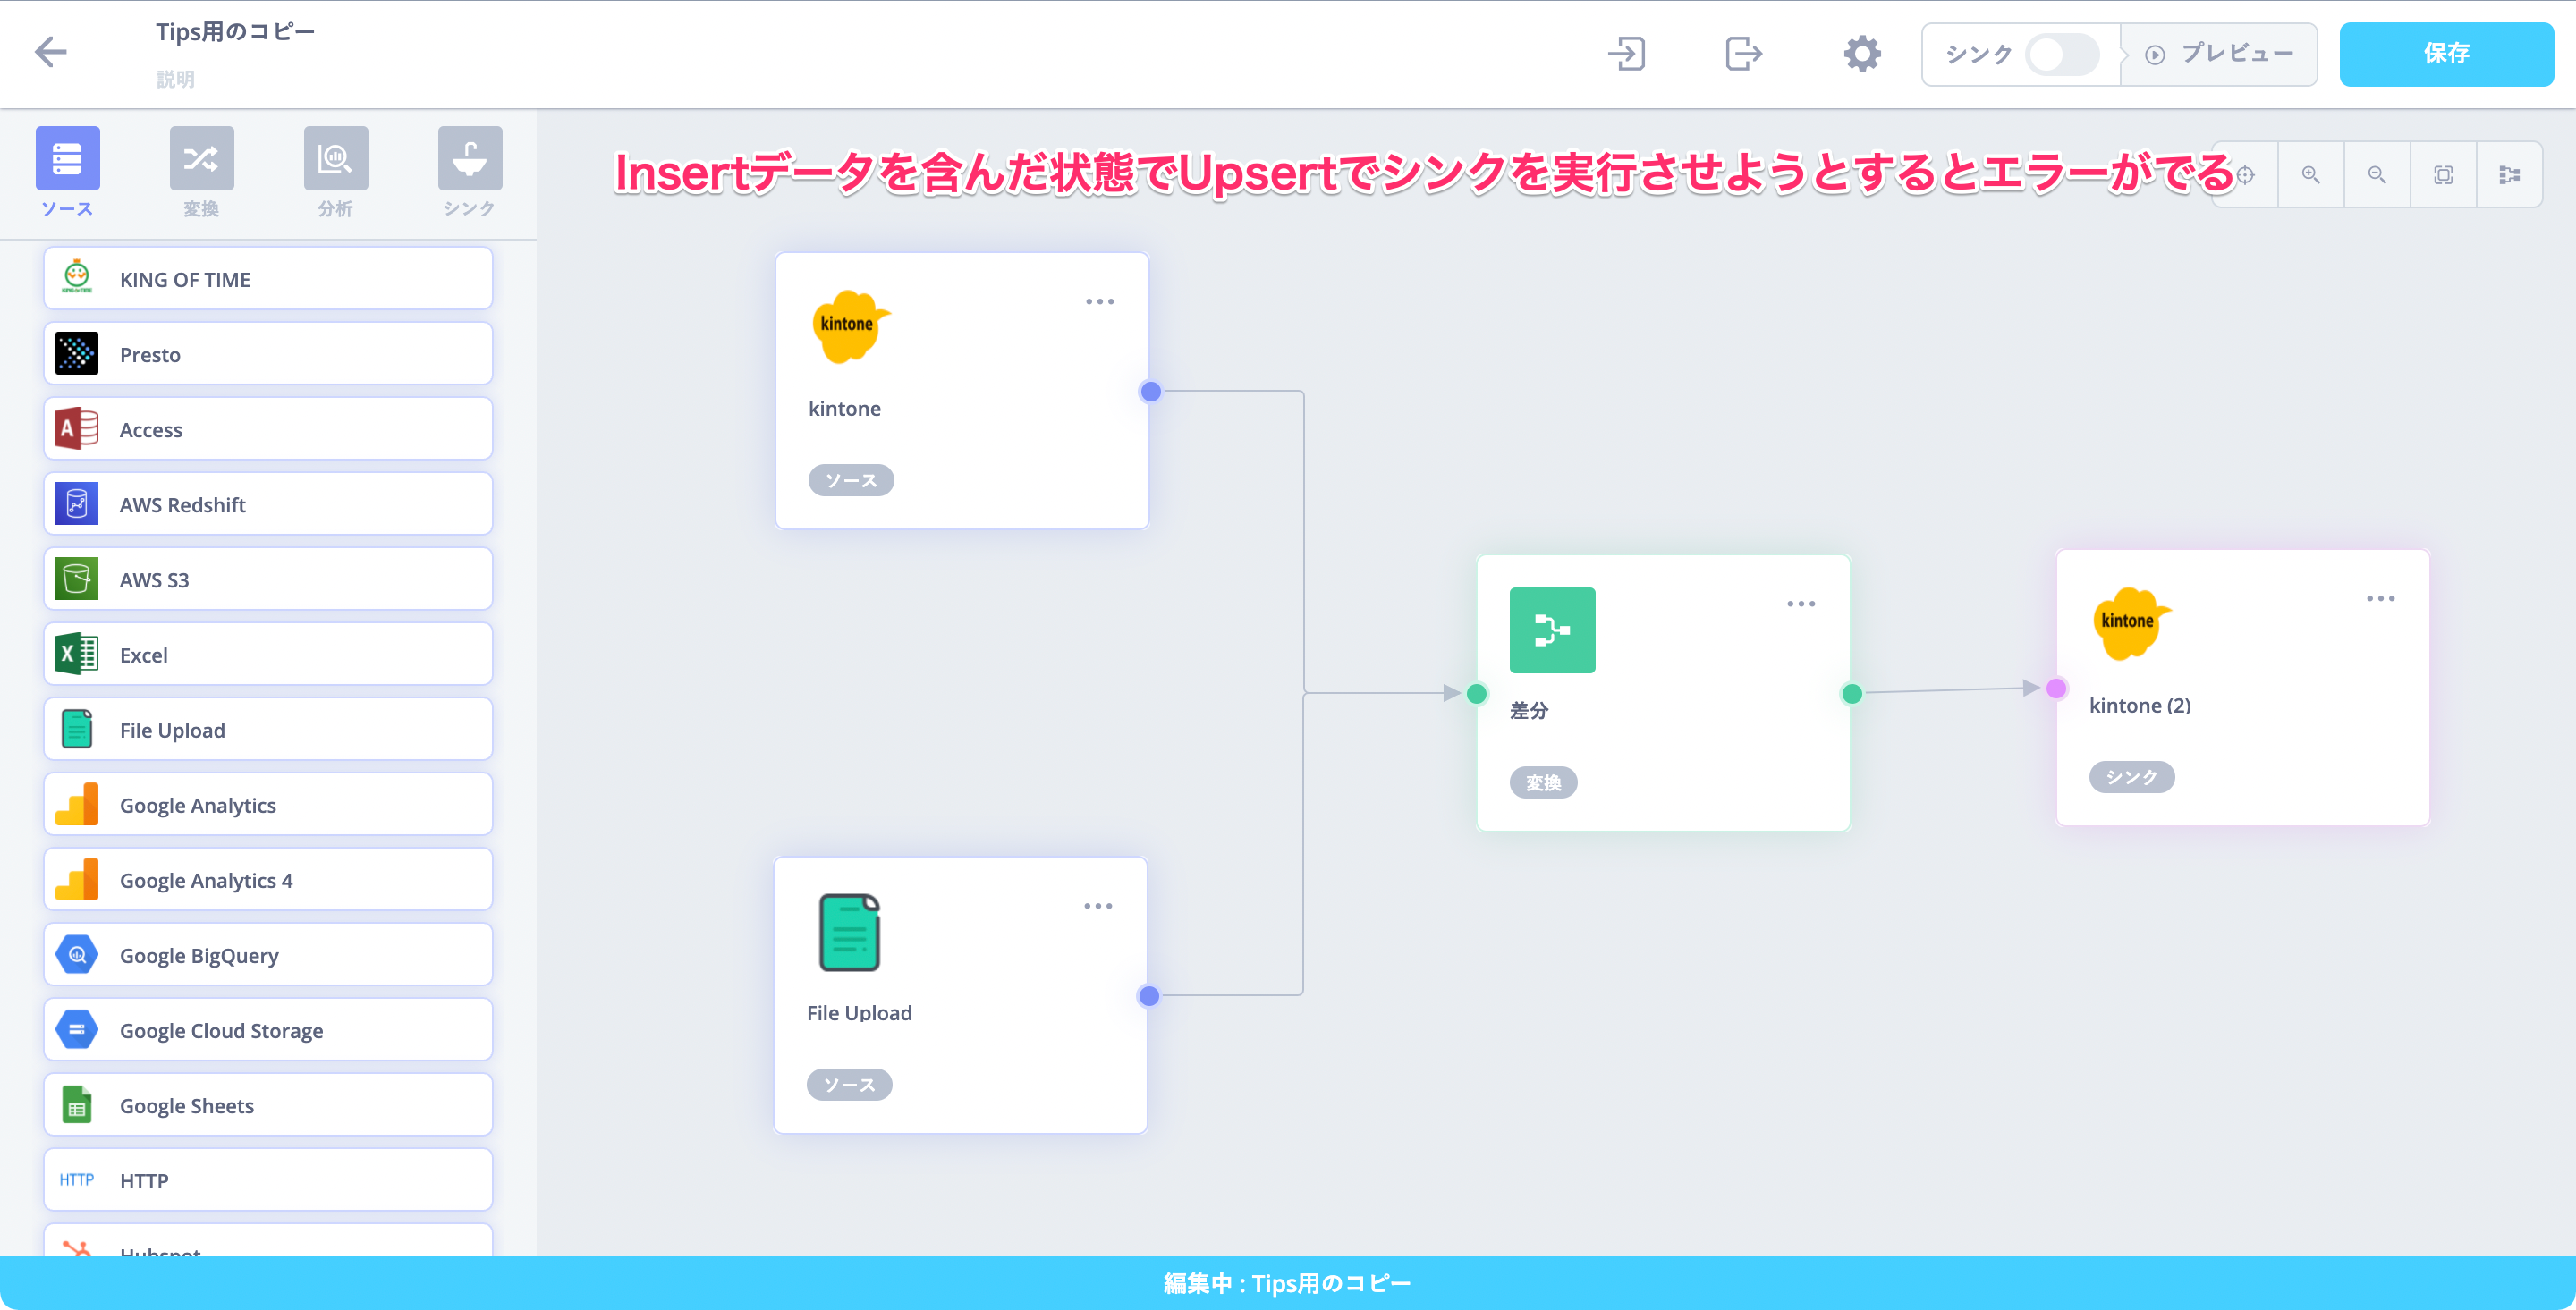Open kintone source node options menu

click(x=1099, y=301)
